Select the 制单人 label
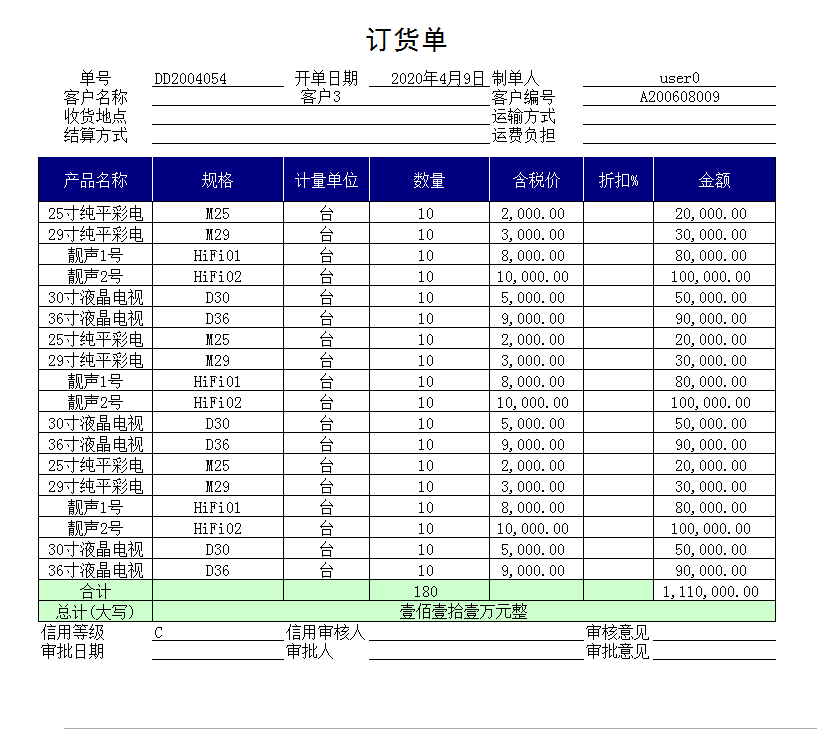 pyautogui.click(x=515, y=79)
